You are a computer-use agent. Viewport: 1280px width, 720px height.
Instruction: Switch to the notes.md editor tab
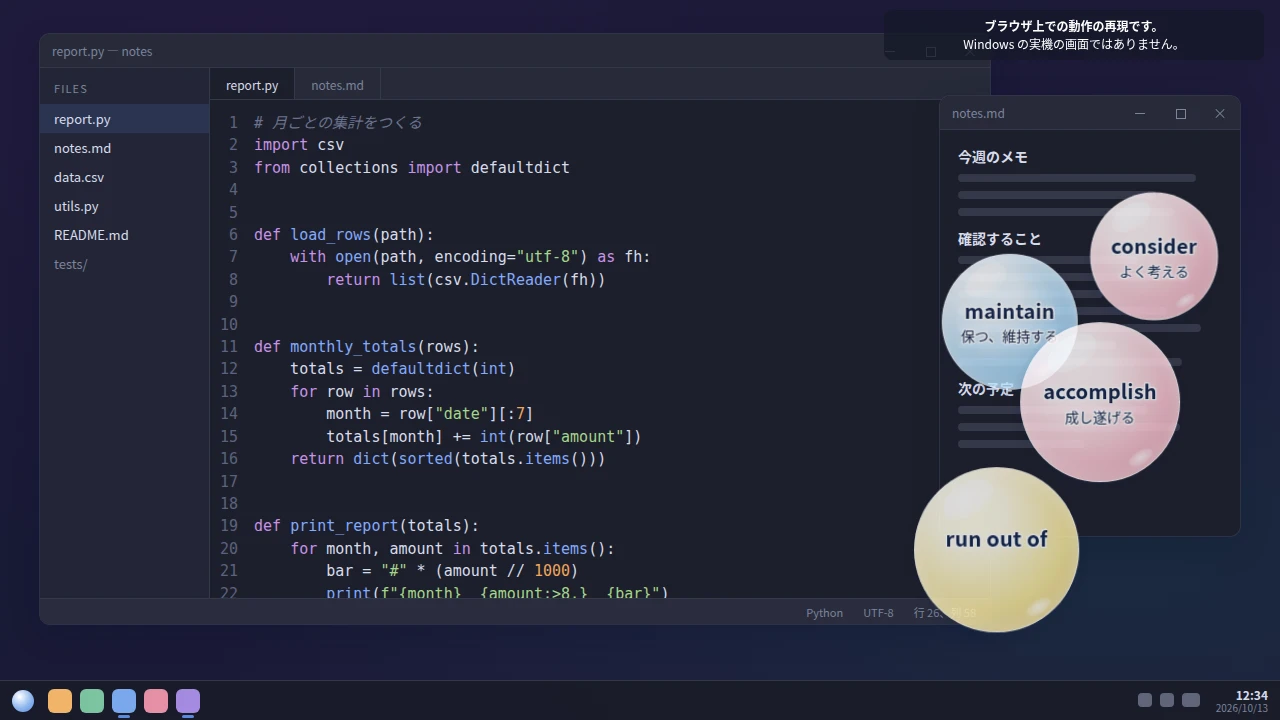point(337,85)
